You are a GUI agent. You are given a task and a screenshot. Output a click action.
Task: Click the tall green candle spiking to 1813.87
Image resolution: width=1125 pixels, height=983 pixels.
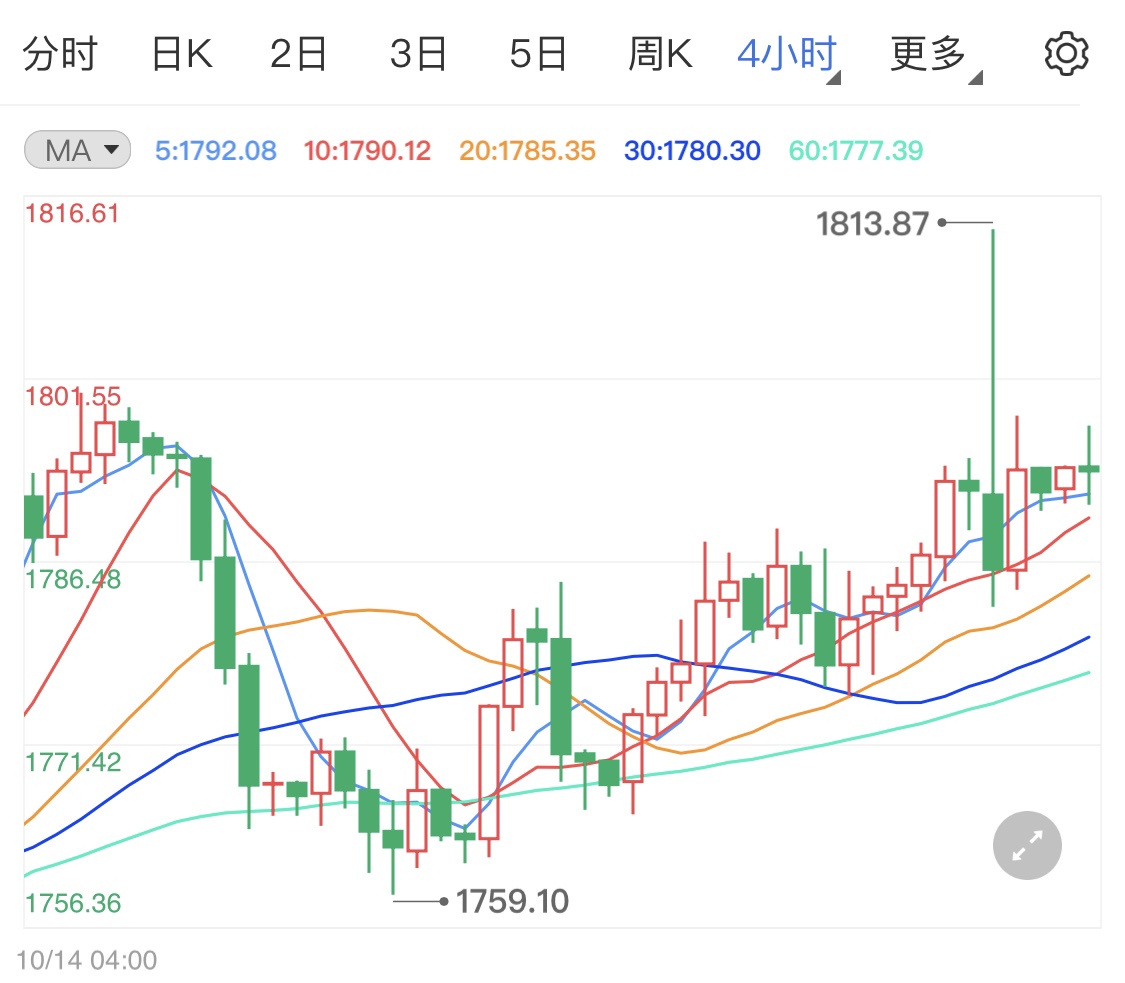click(993, 530)
